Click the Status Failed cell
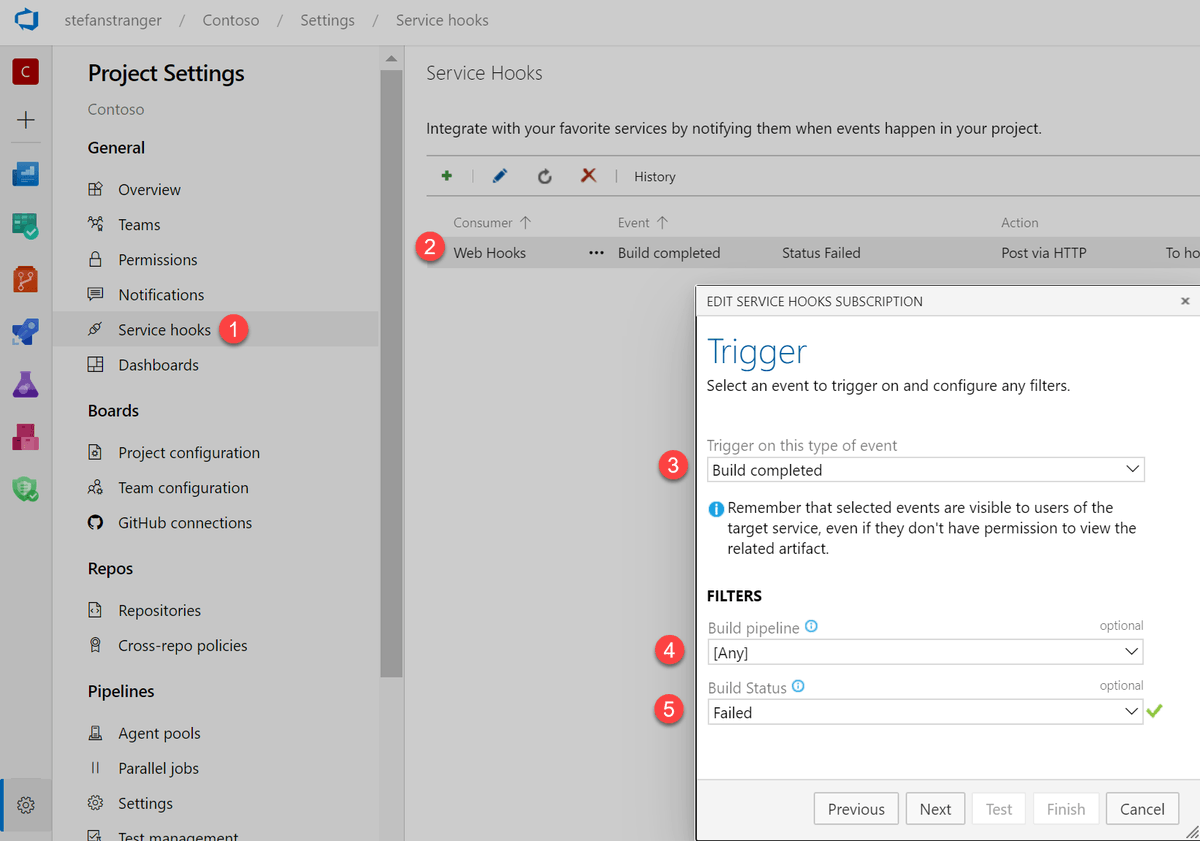The image size is (1200, 841). (x=821, y=253)
